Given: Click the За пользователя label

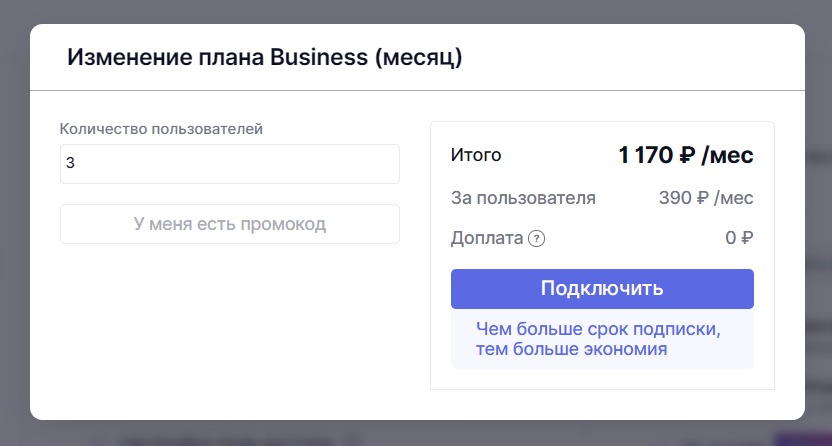Looking at the screenshot, I should pyautogui.click(x=523, y=197).
